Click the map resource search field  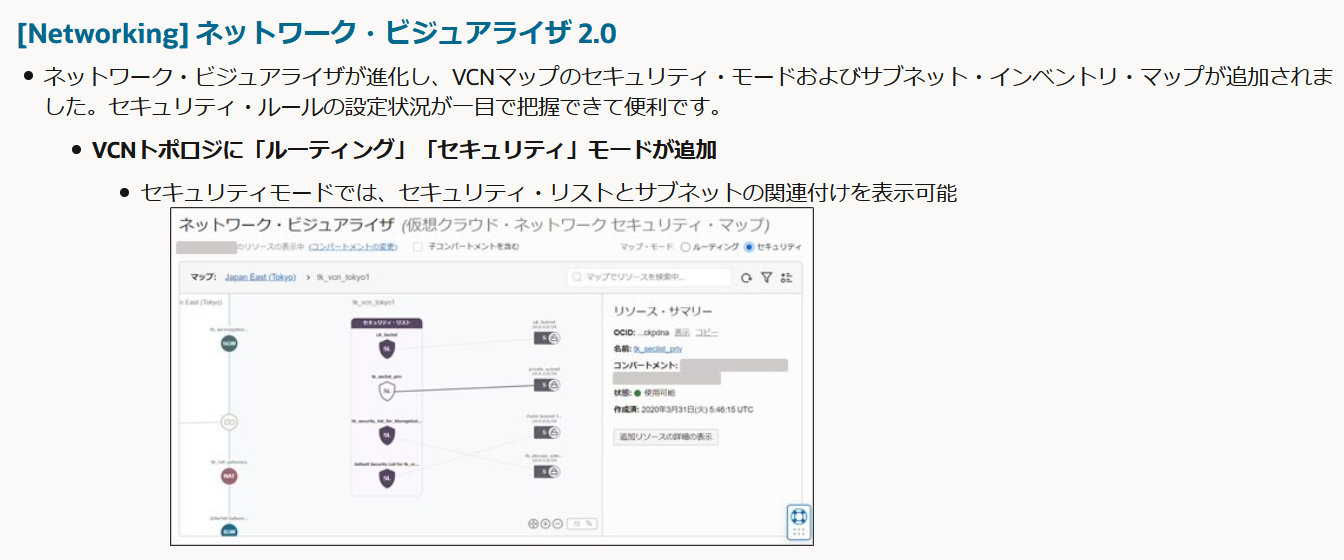pyautogui.click(x=649, y=278)
